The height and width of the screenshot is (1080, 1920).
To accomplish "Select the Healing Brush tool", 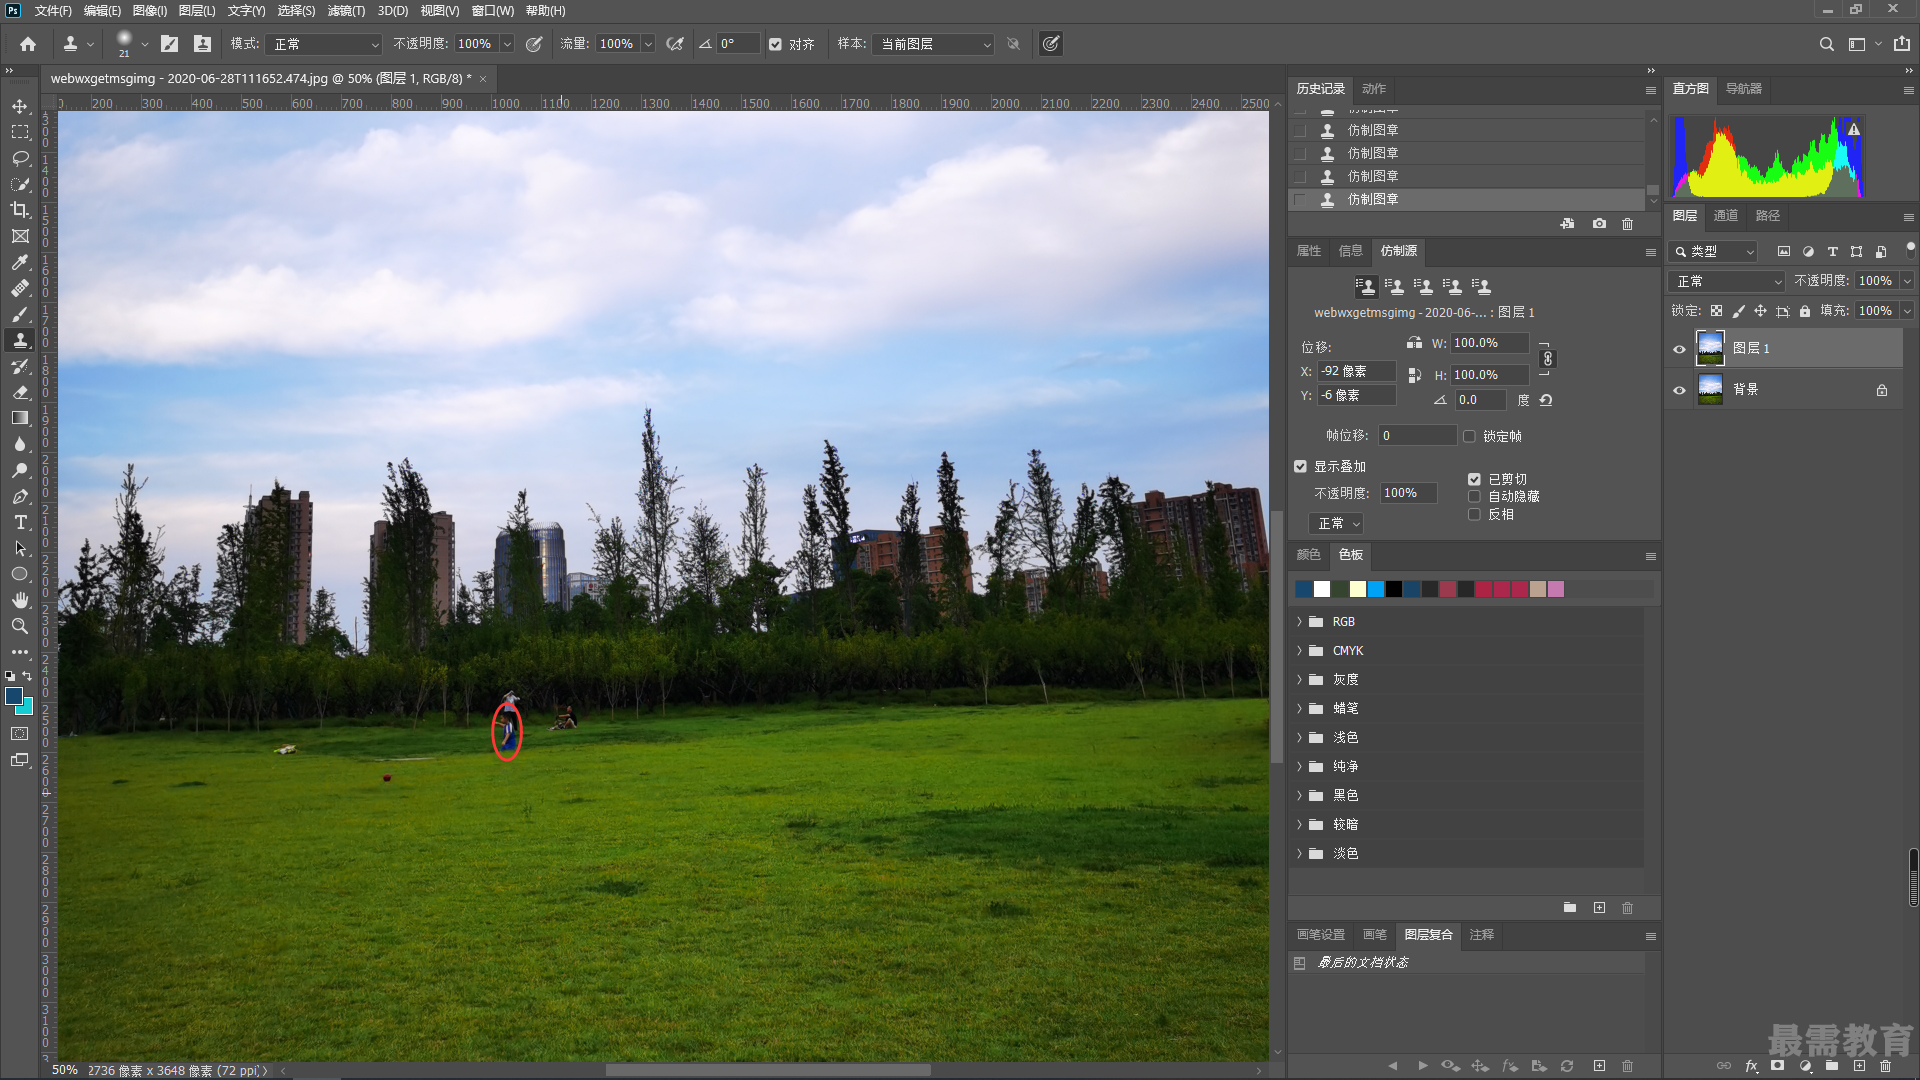I will [20, 288].
